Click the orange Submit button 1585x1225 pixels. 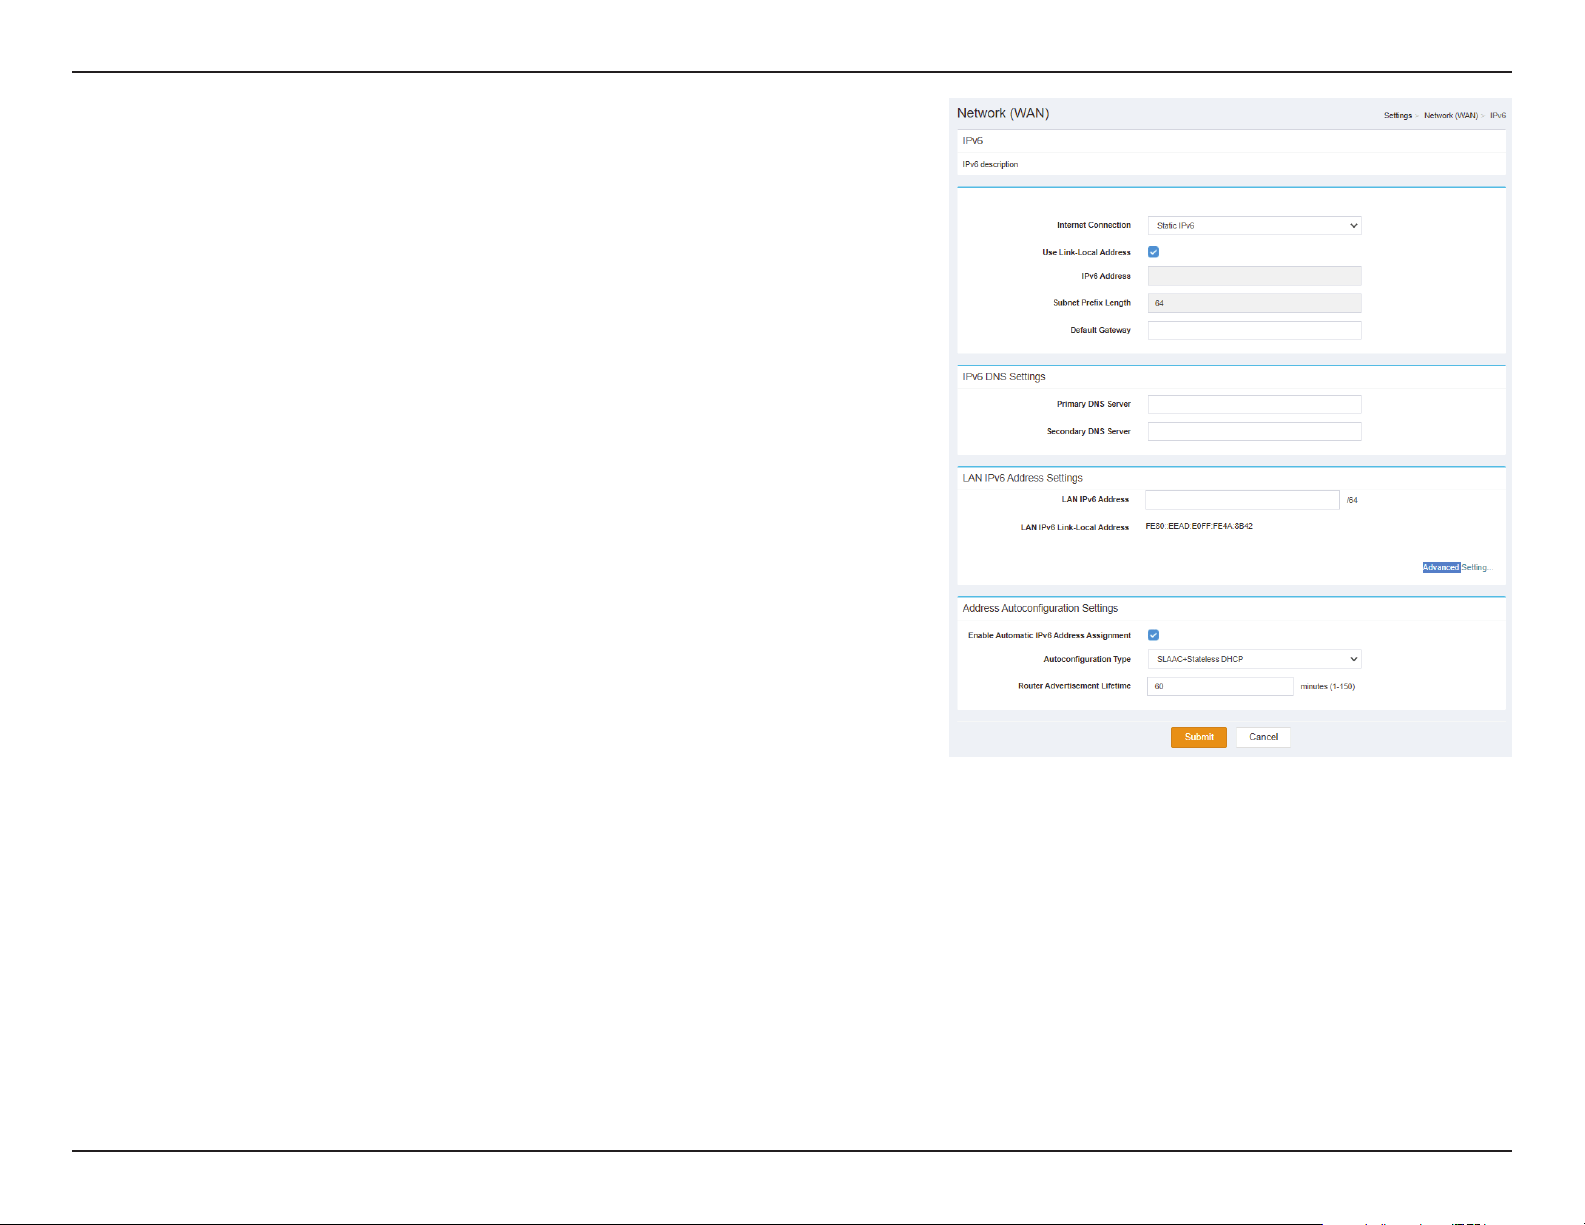(1198, 737)
